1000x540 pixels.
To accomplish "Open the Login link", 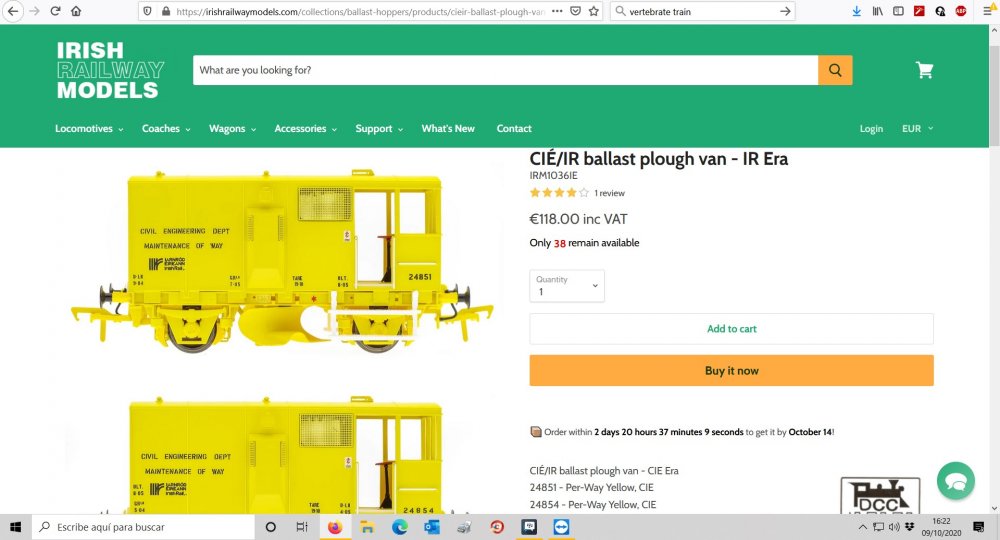I will click(x=871, y=129).
